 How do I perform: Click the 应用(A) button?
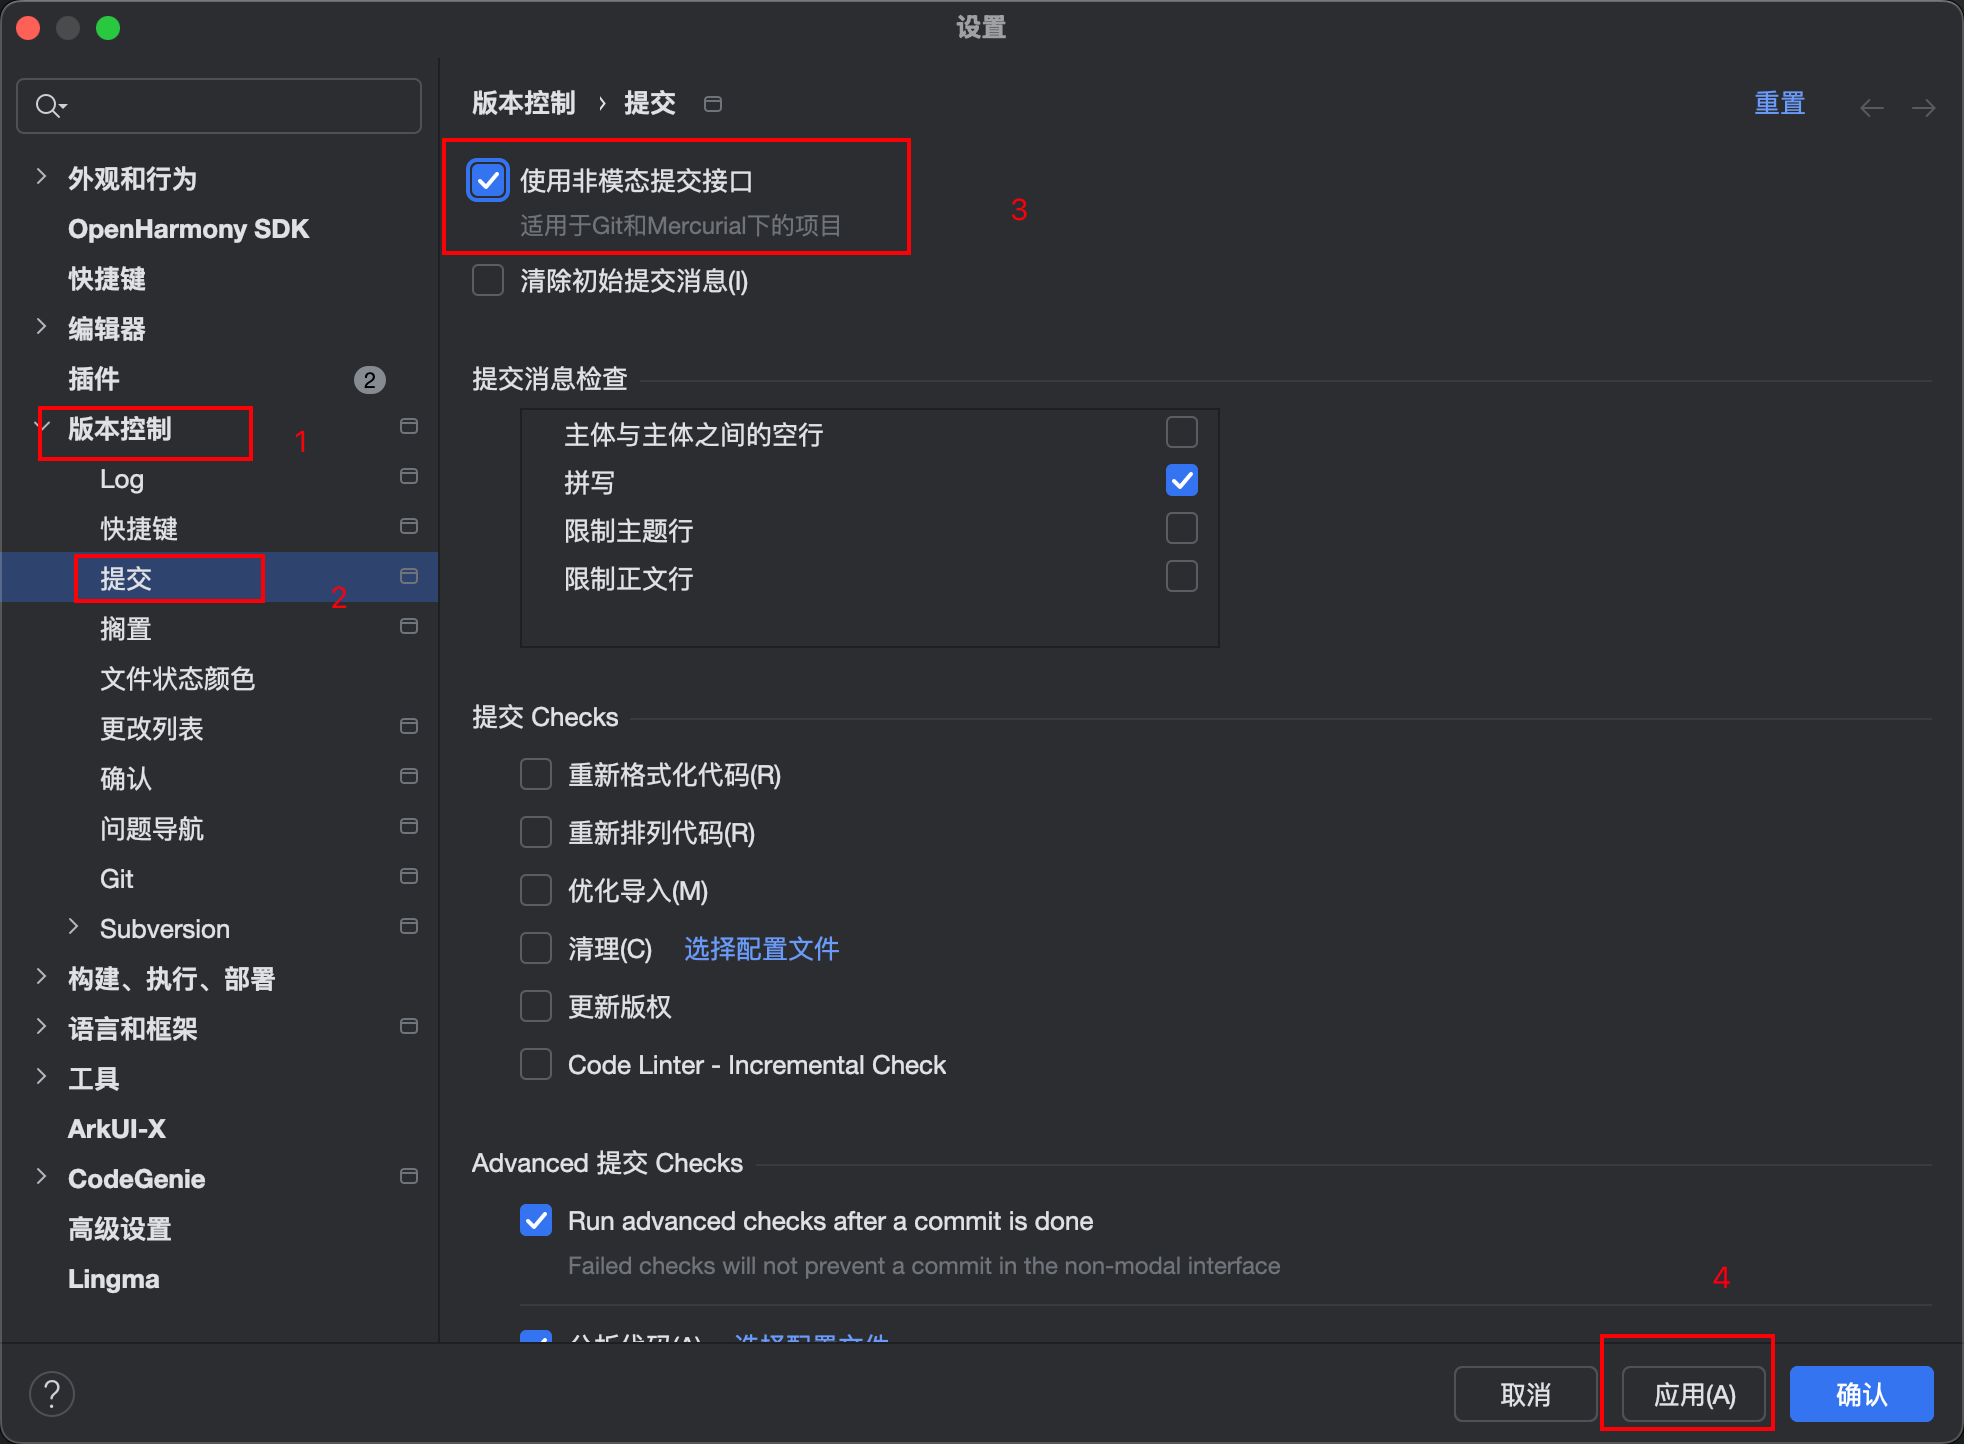(x=1693, y=1394)
